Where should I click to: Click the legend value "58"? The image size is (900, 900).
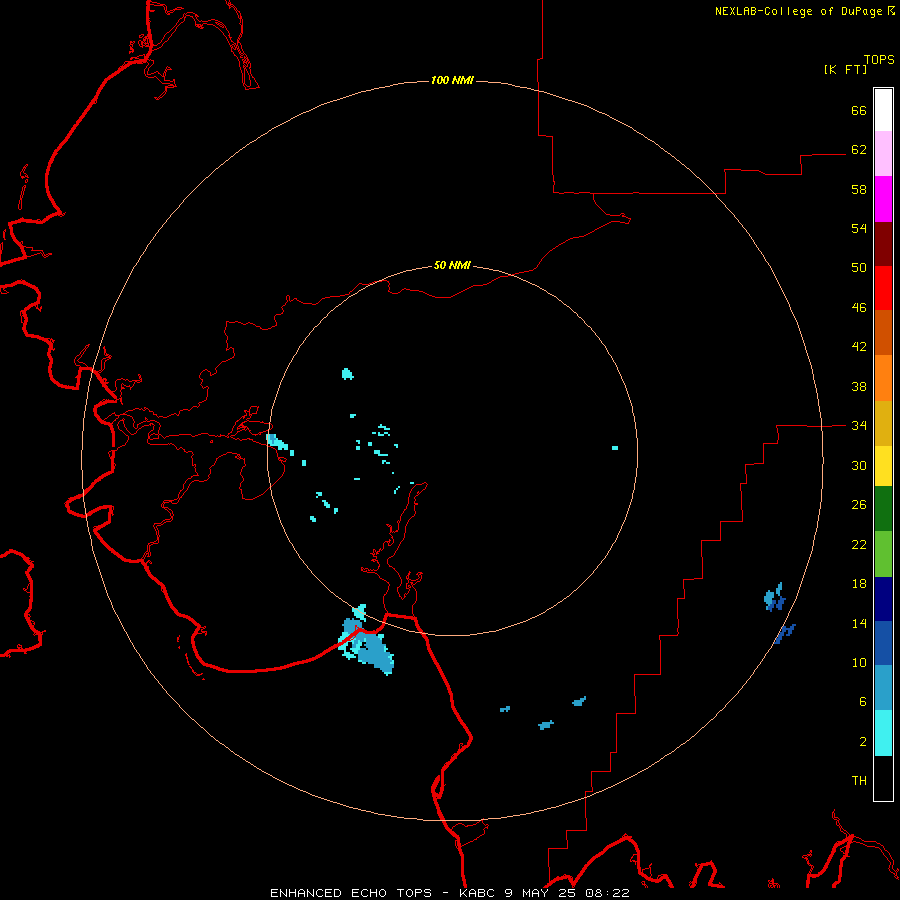[859, 189]
